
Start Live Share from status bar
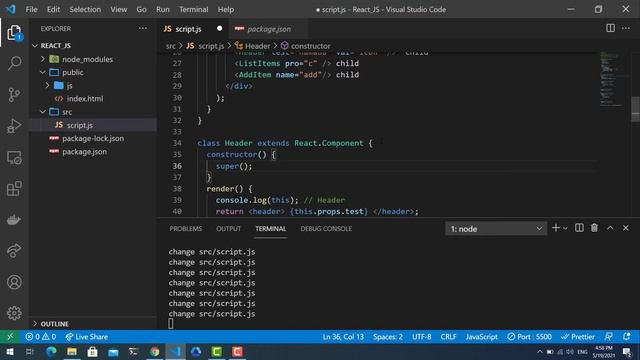[x=87, y=337]
